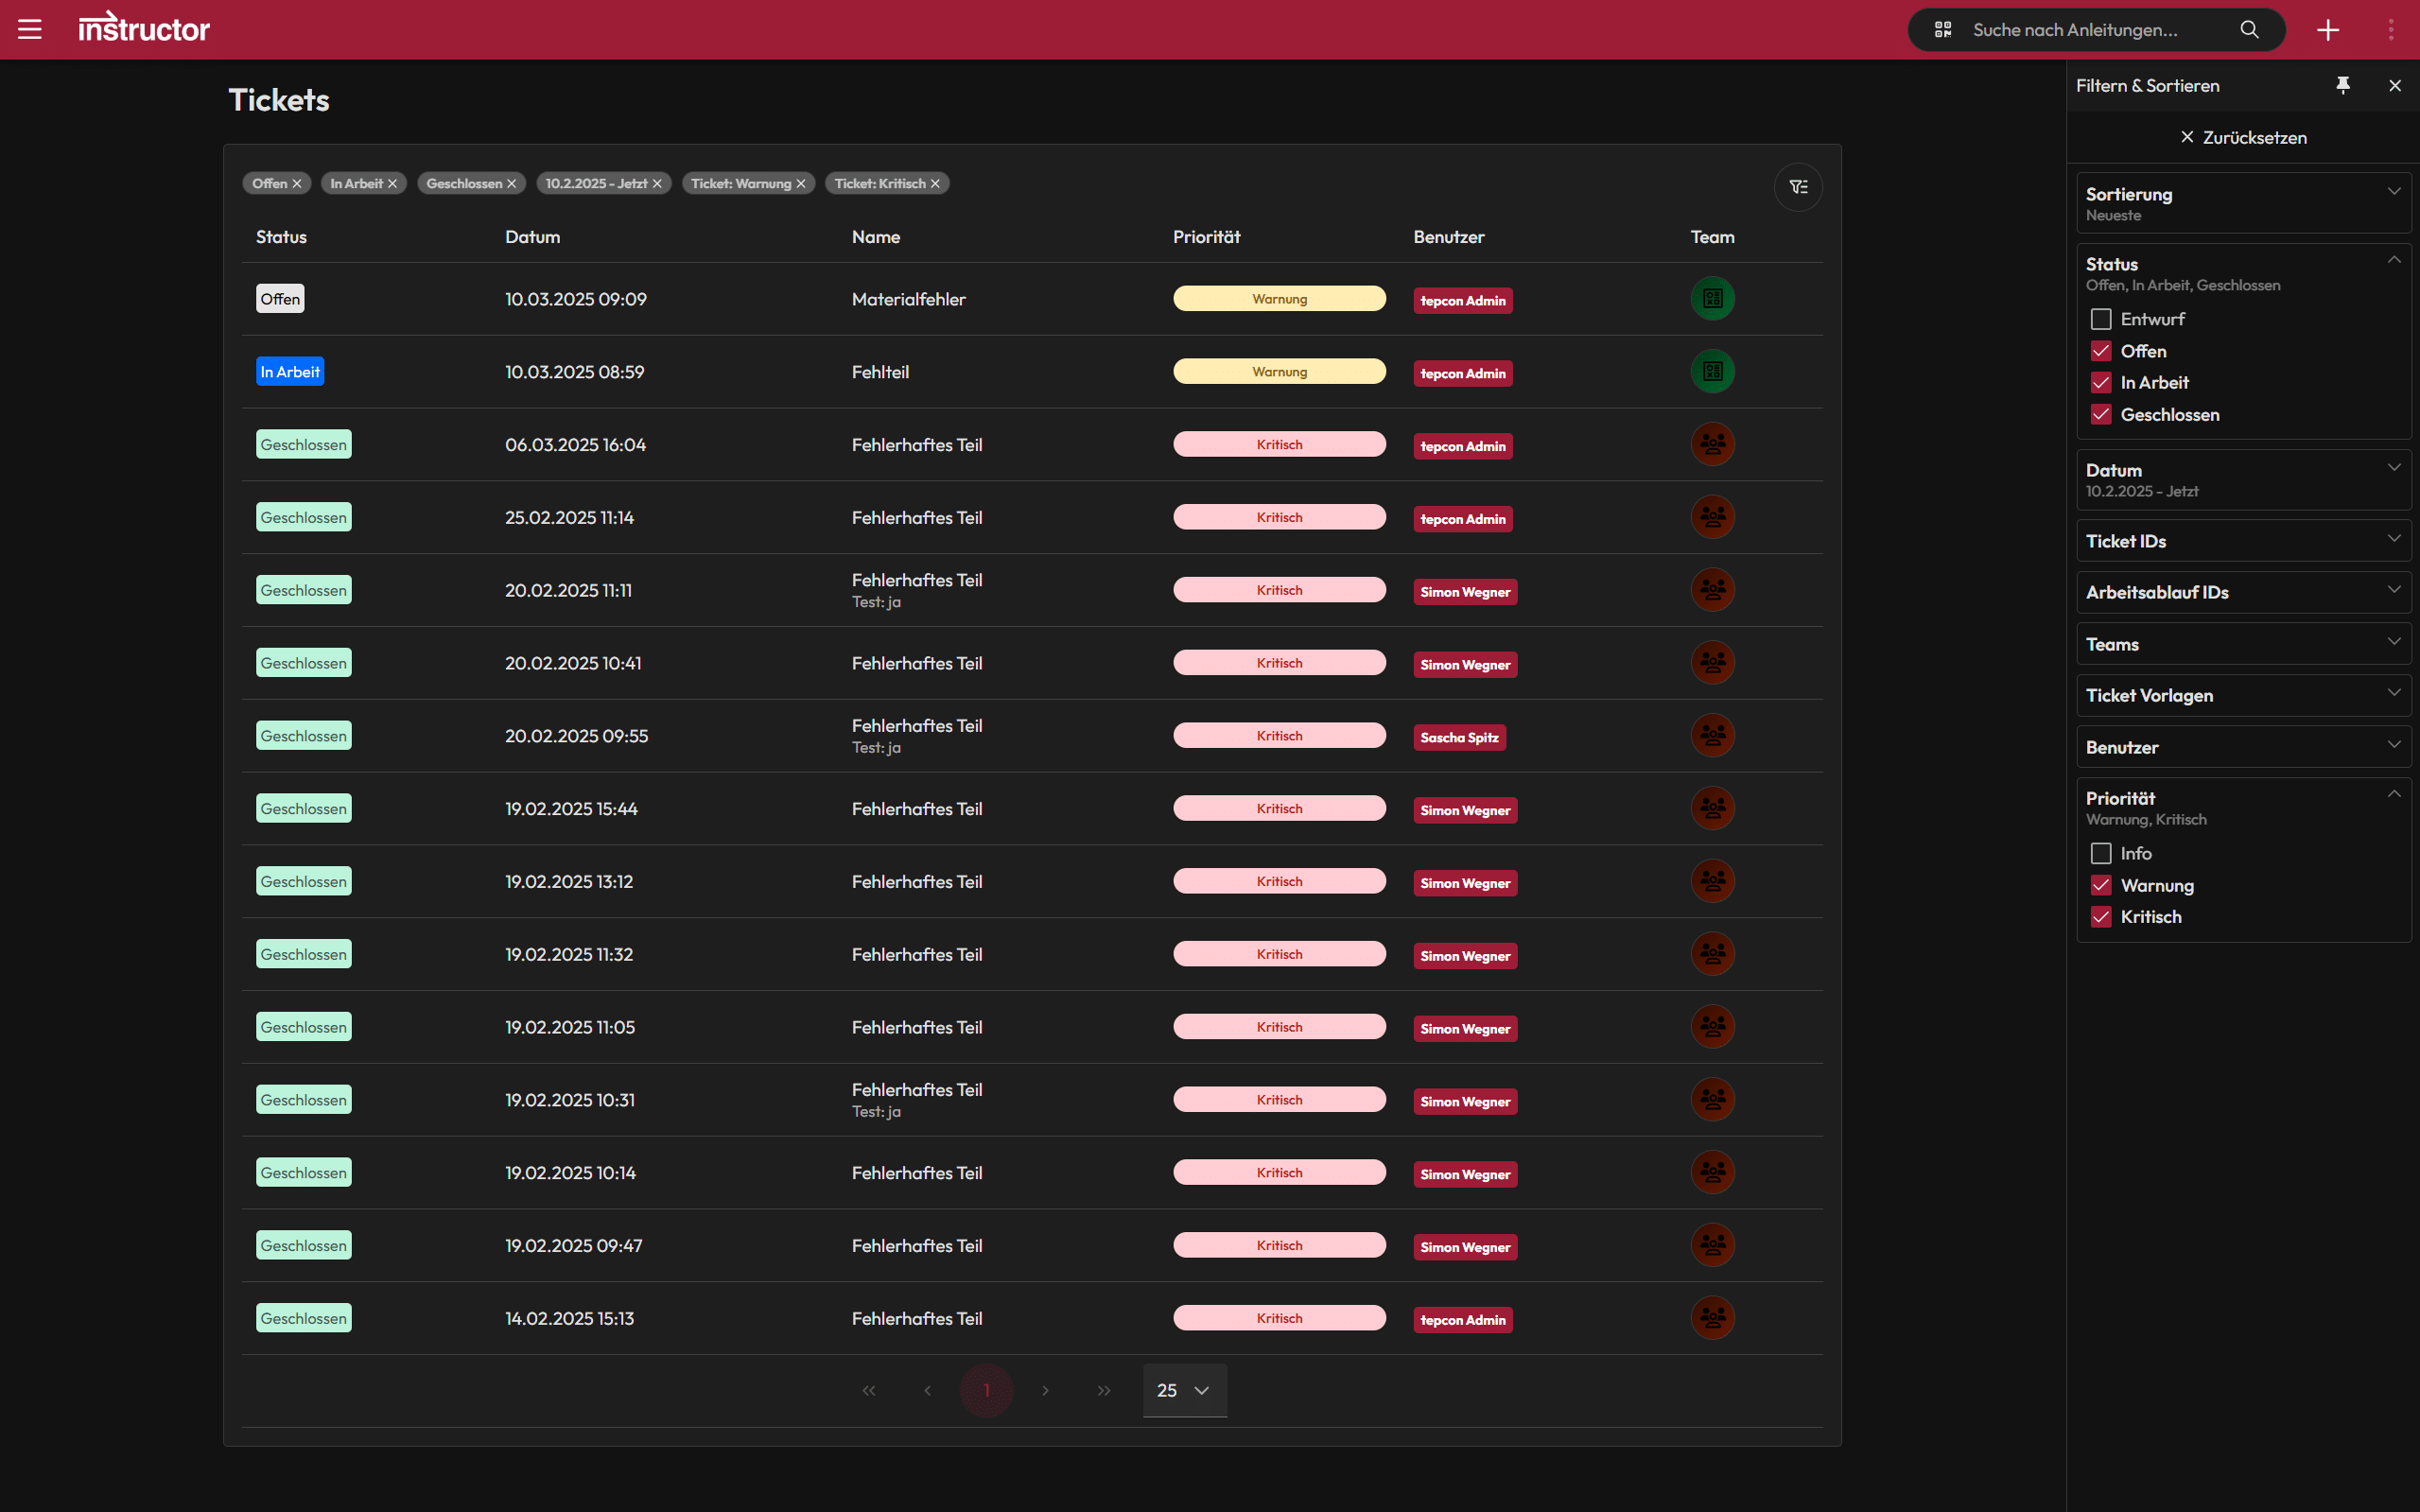2420x1512 pixels.
Task: Remove the 'Ticket: Kritisch' filter chip
Action: pyautogui.click(x=933, y=183)
